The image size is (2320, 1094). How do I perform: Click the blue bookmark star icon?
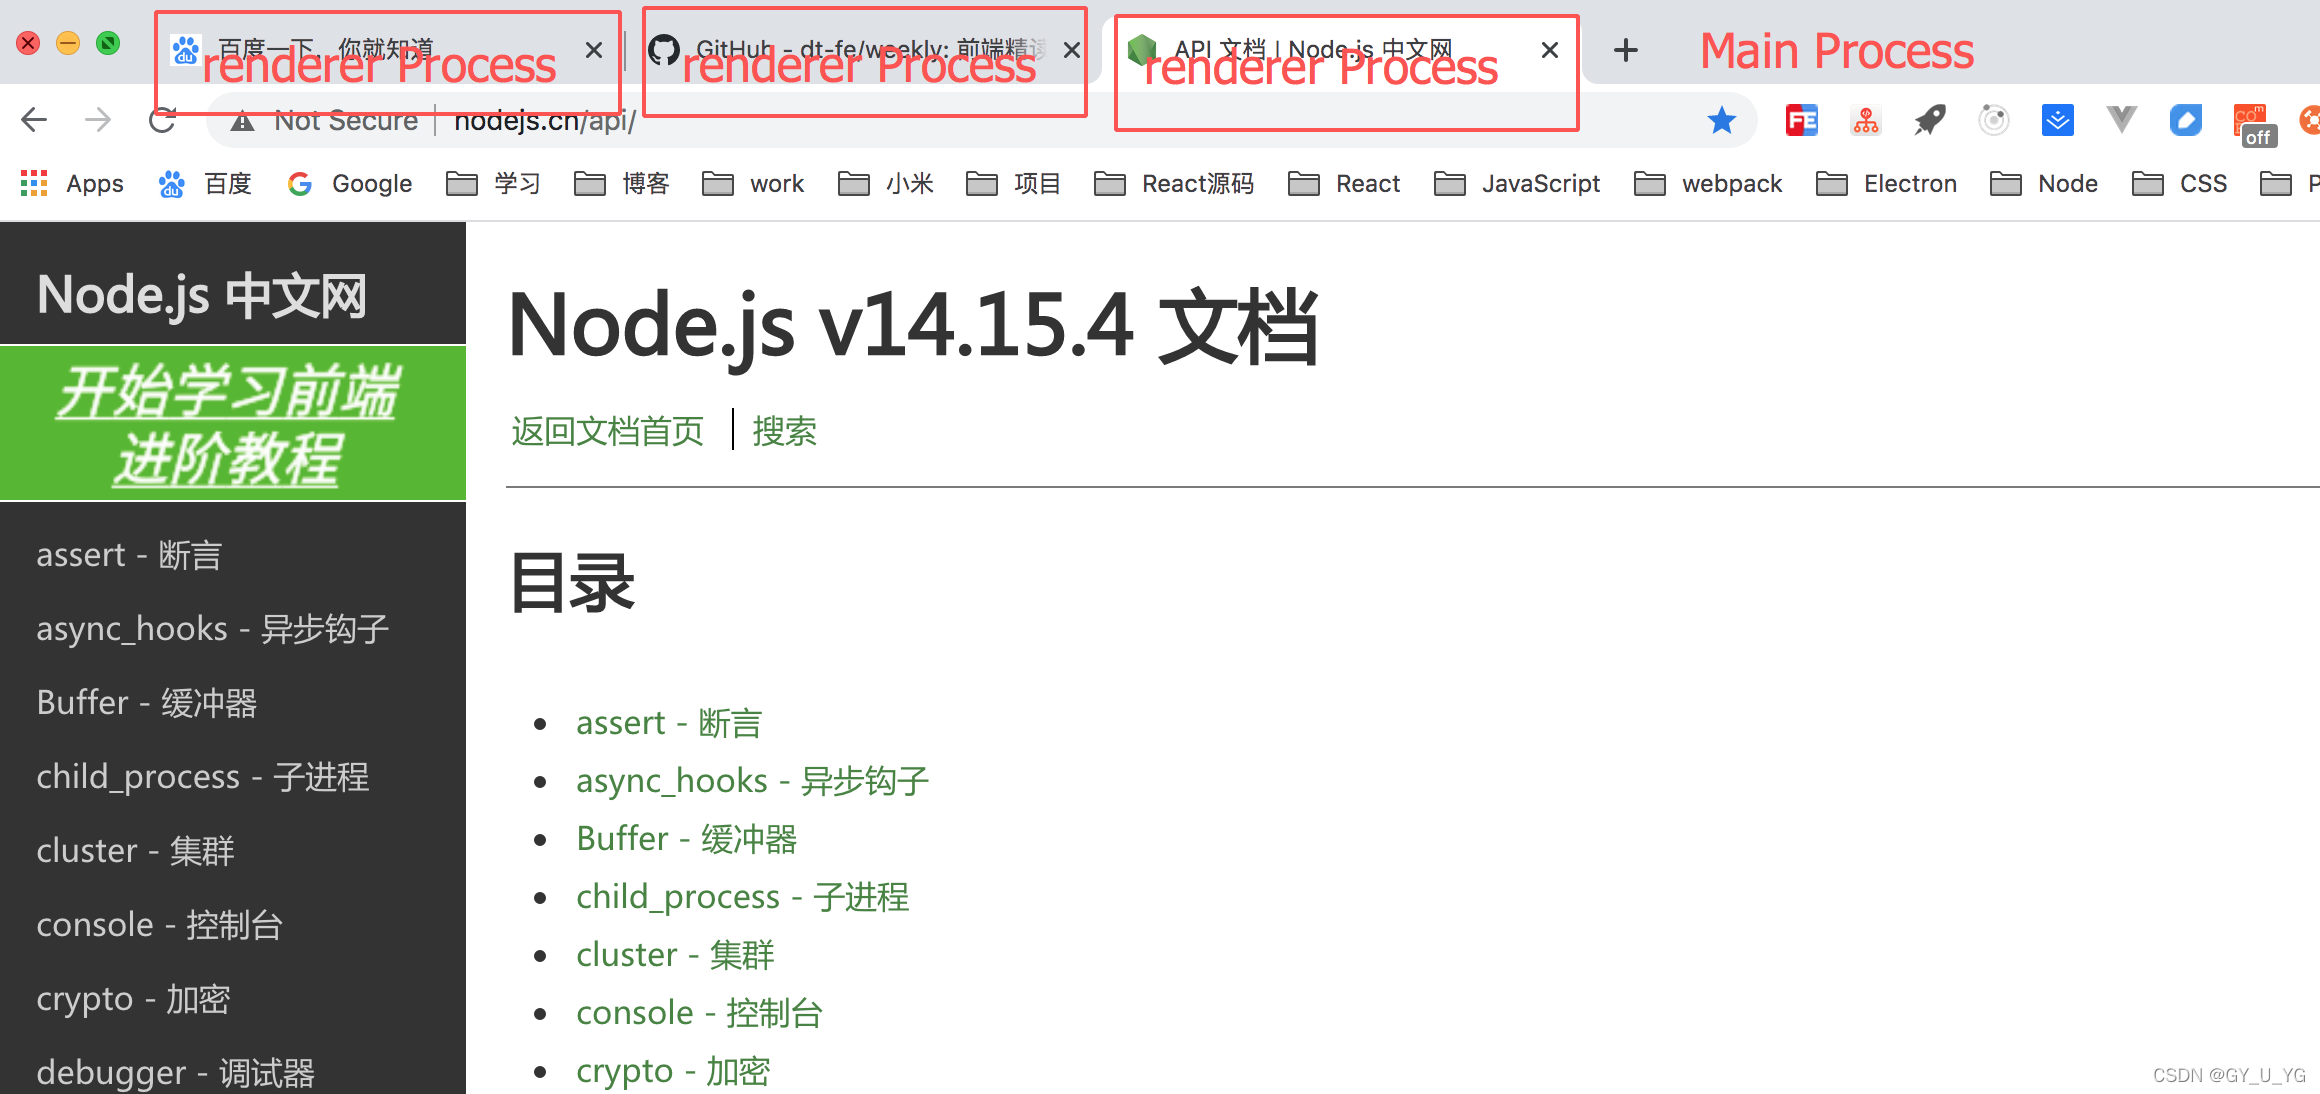click(1721, 121)
